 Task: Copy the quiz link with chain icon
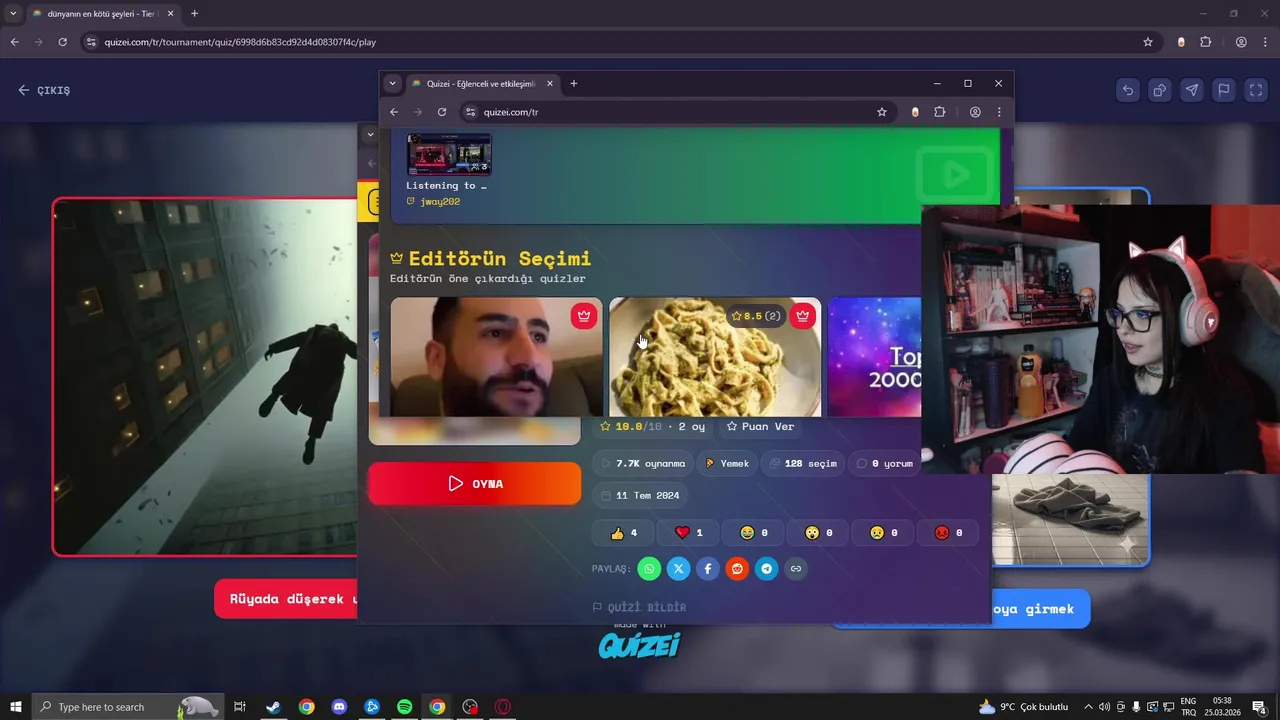tap(796, 569)
